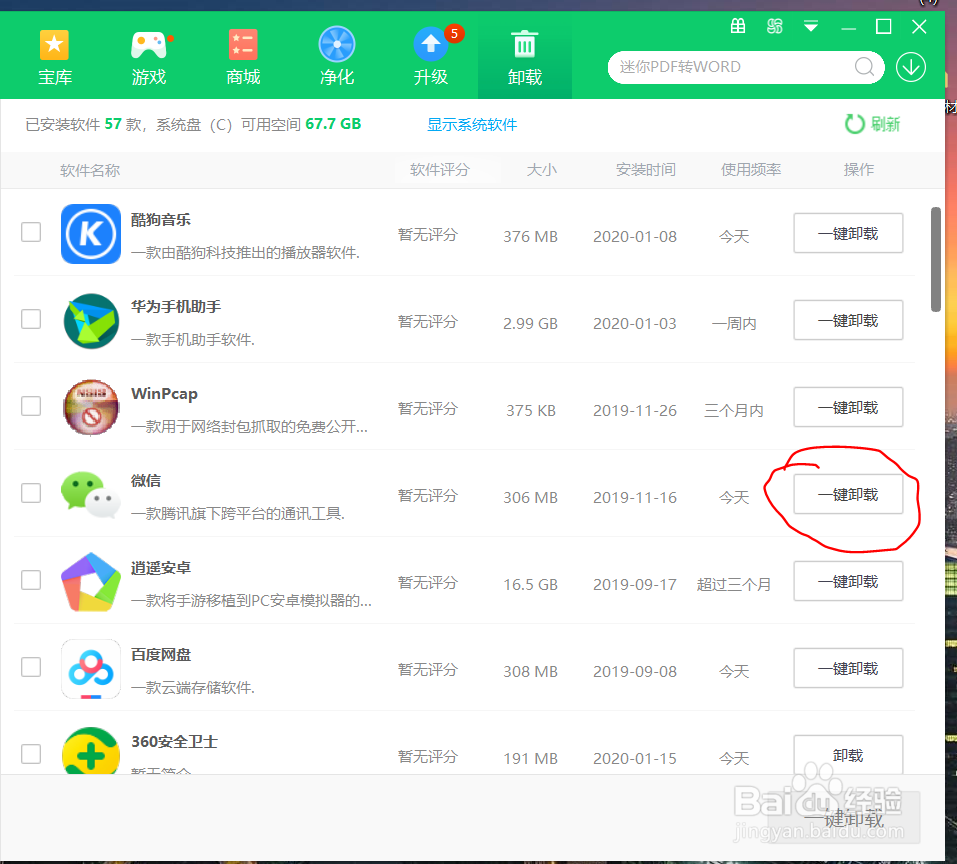Click the 微信 WeChat app icon
The height and width of the screenshot is (864, 957).
click(91, 495)
